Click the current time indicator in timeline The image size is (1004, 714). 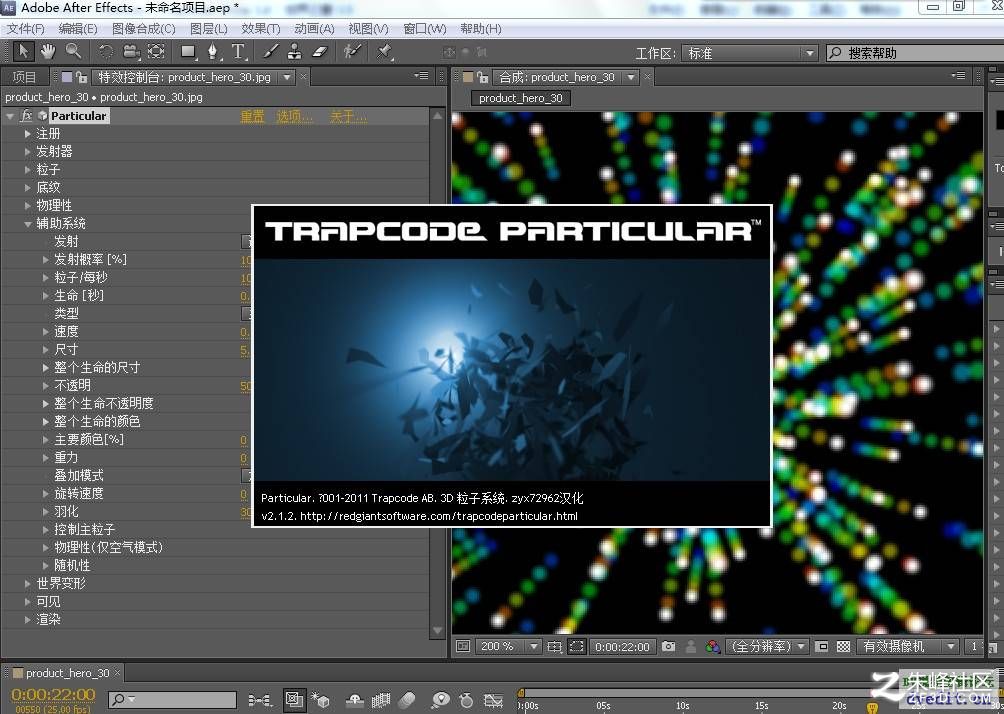[x=871, y=707]
